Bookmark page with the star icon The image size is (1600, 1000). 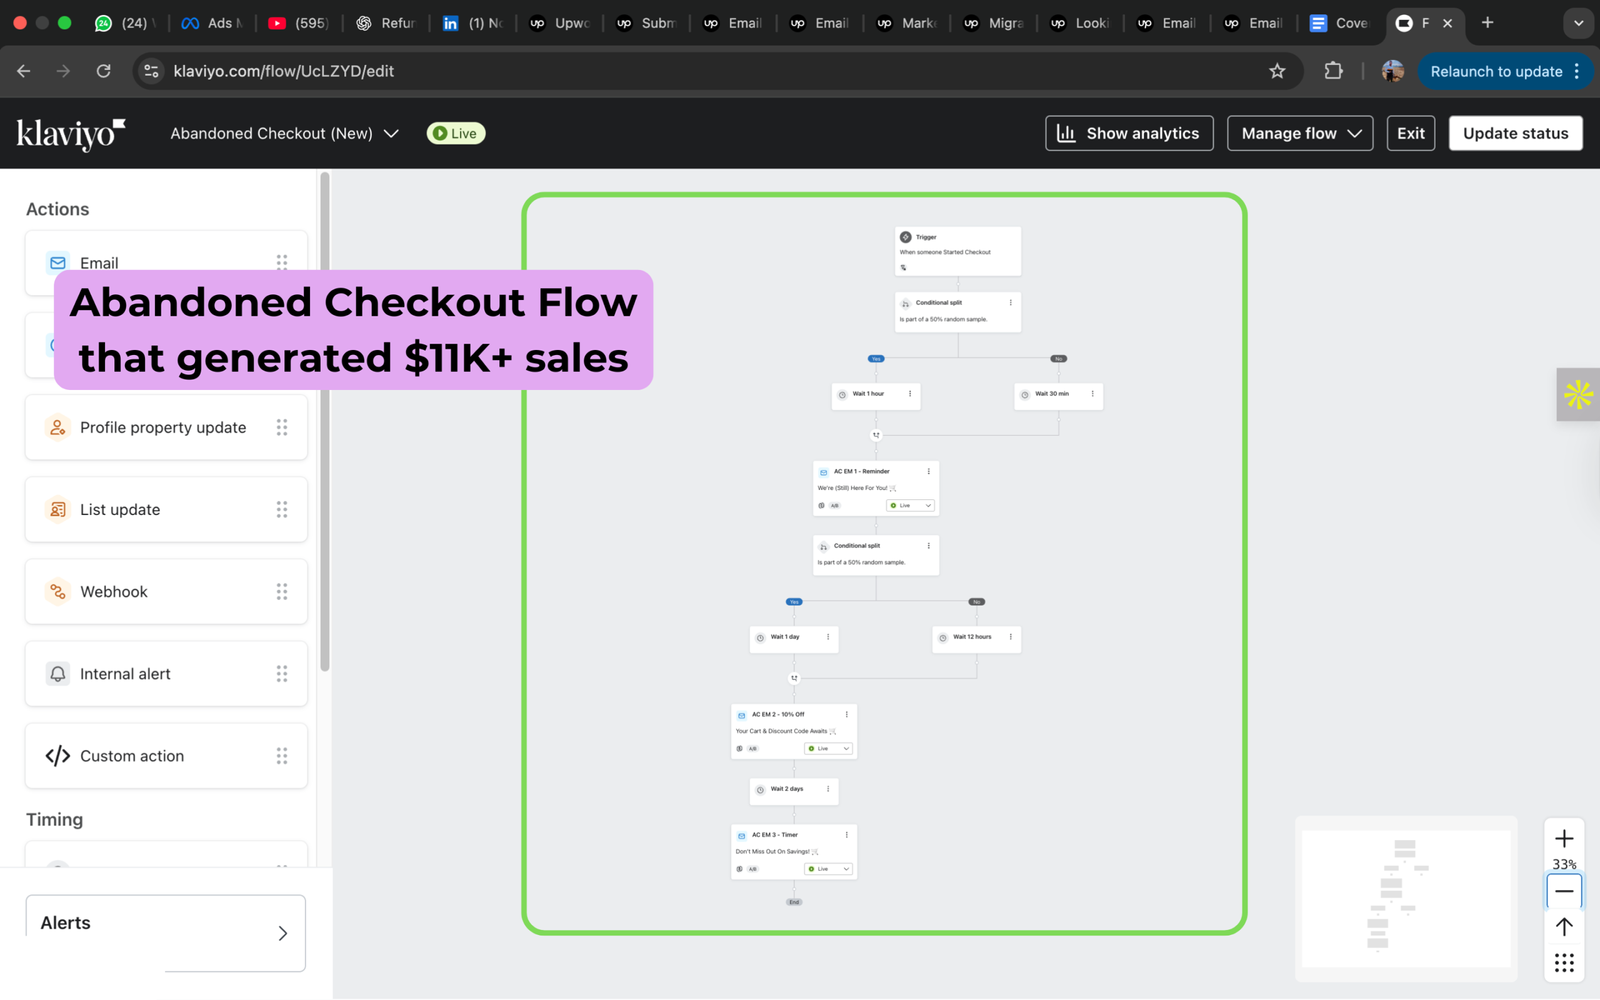(1277, 71)
